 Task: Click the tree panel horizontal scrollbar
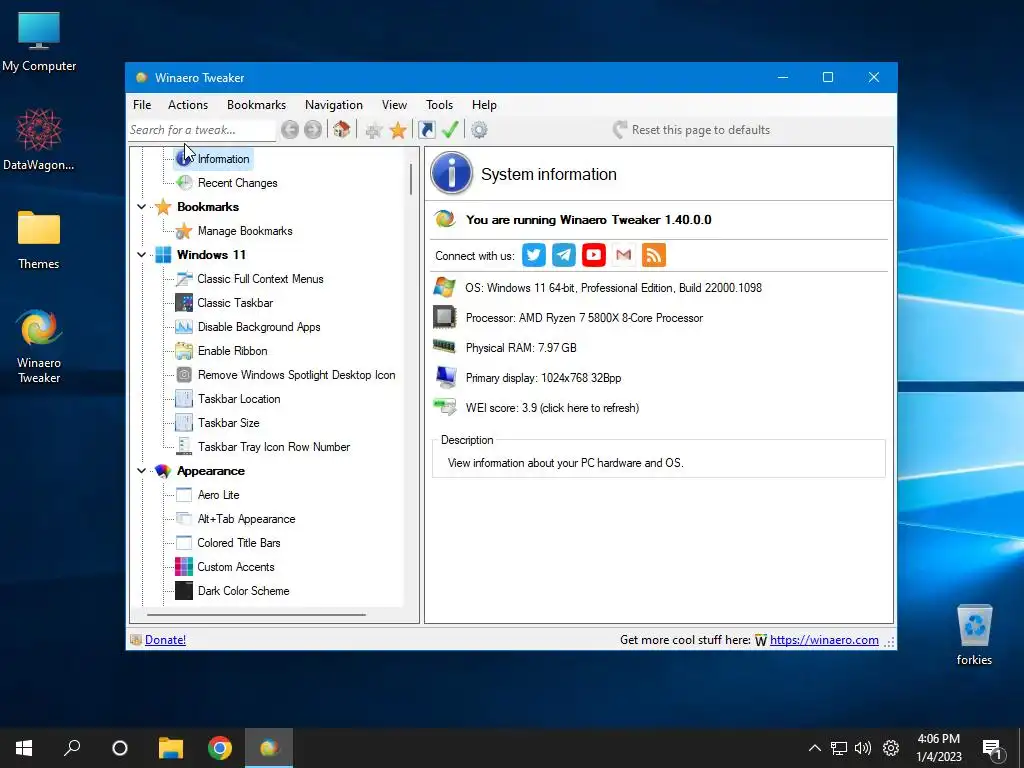256,615
